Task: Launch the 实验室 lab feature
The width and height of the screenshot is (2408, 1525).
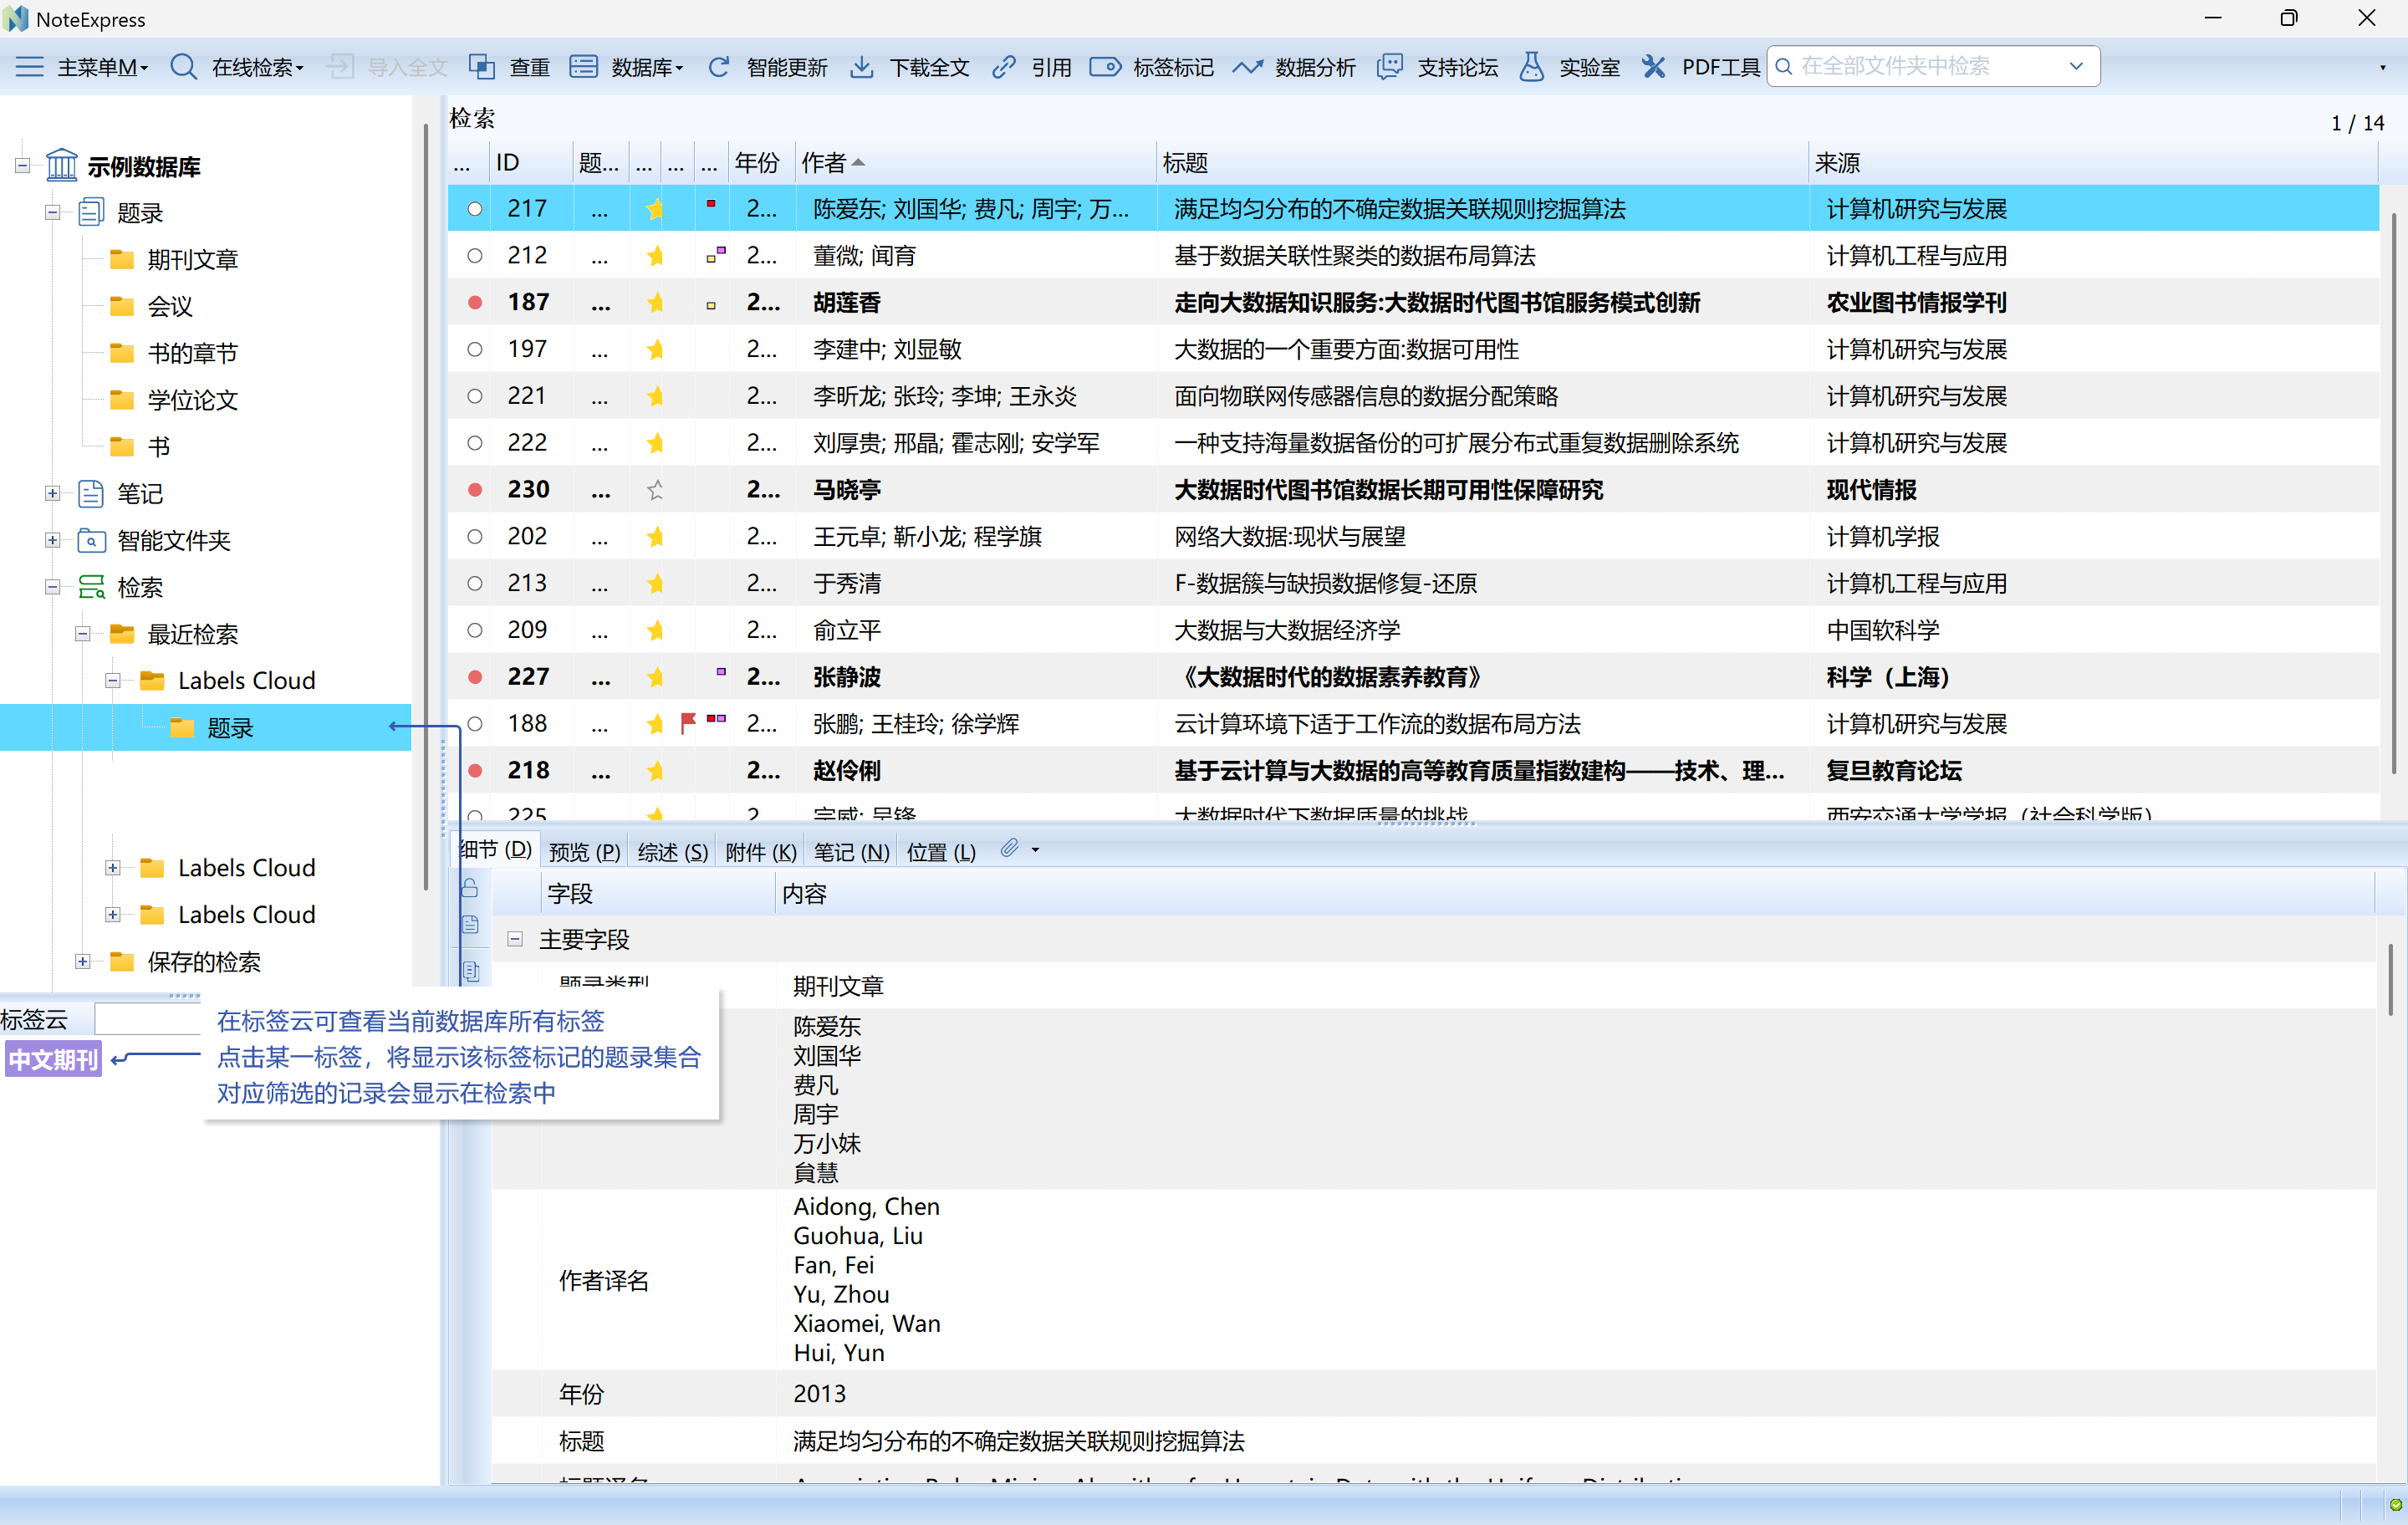Action: [x=1568, y=66]
